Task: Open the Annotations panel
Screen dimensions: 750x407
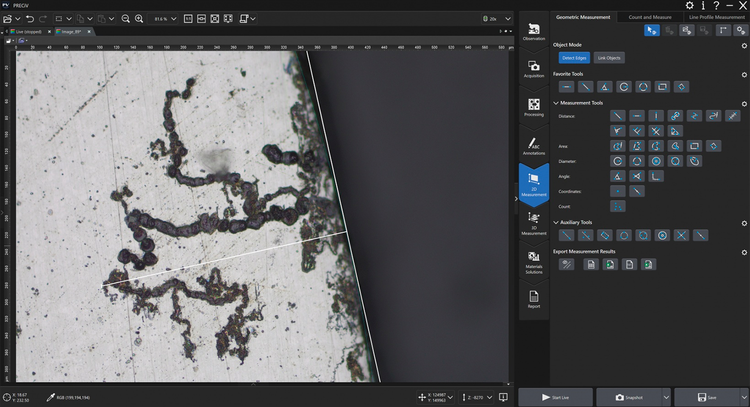Action: (x=534, y=147)
